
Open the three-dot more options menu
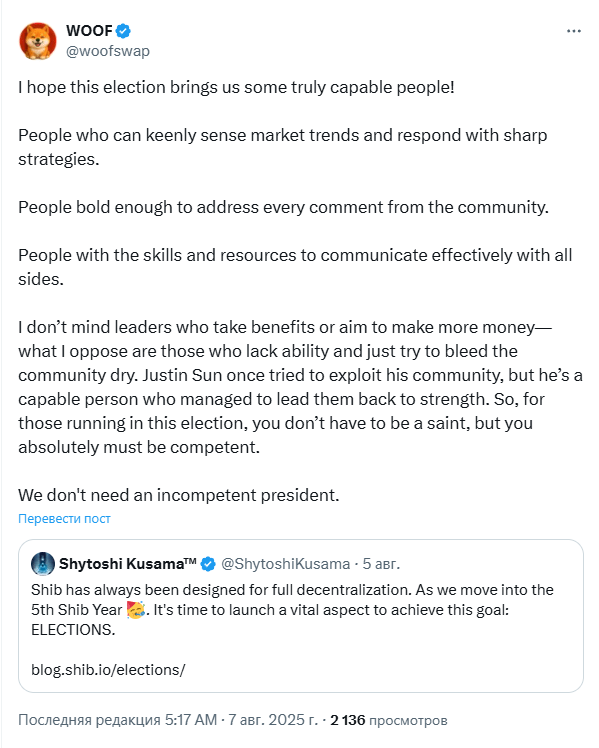[x=574, y=31]
